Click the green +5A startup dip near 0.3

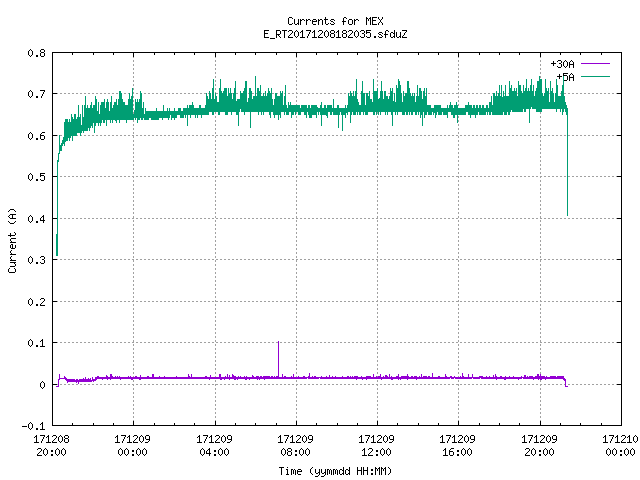[x=57, y=245]
